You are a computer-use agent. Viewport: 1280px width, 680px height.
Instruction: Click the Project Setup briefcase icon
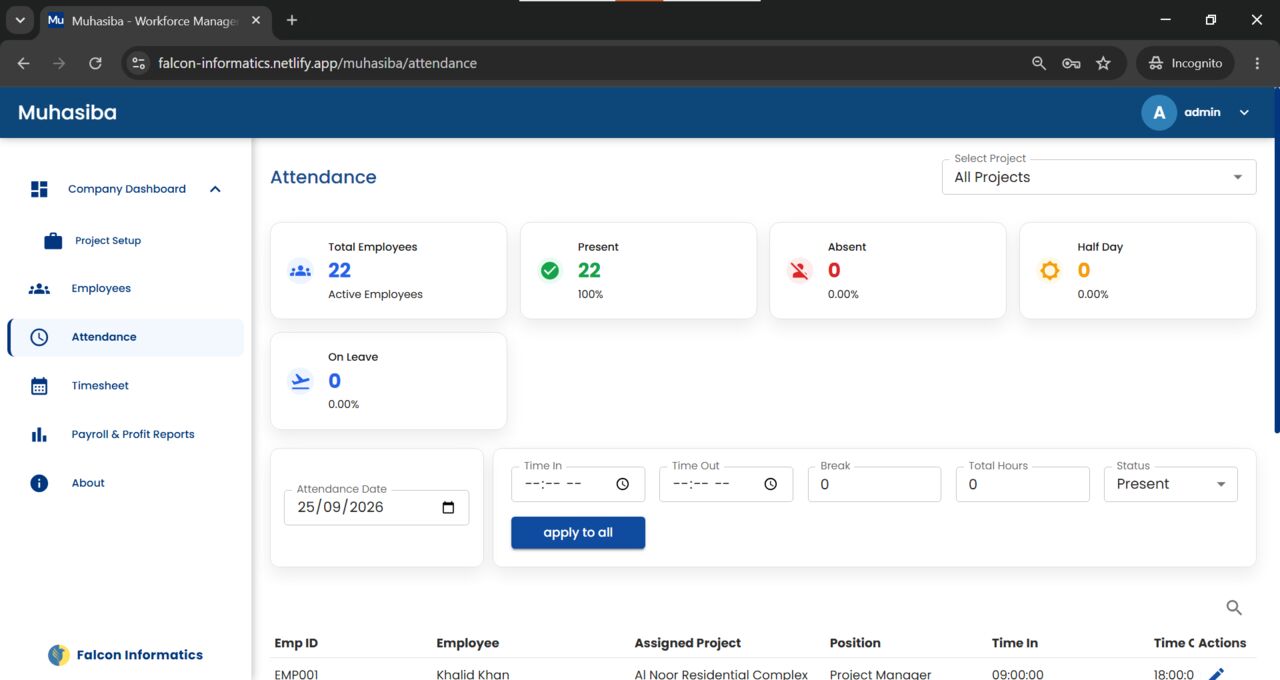pos(53,241)
